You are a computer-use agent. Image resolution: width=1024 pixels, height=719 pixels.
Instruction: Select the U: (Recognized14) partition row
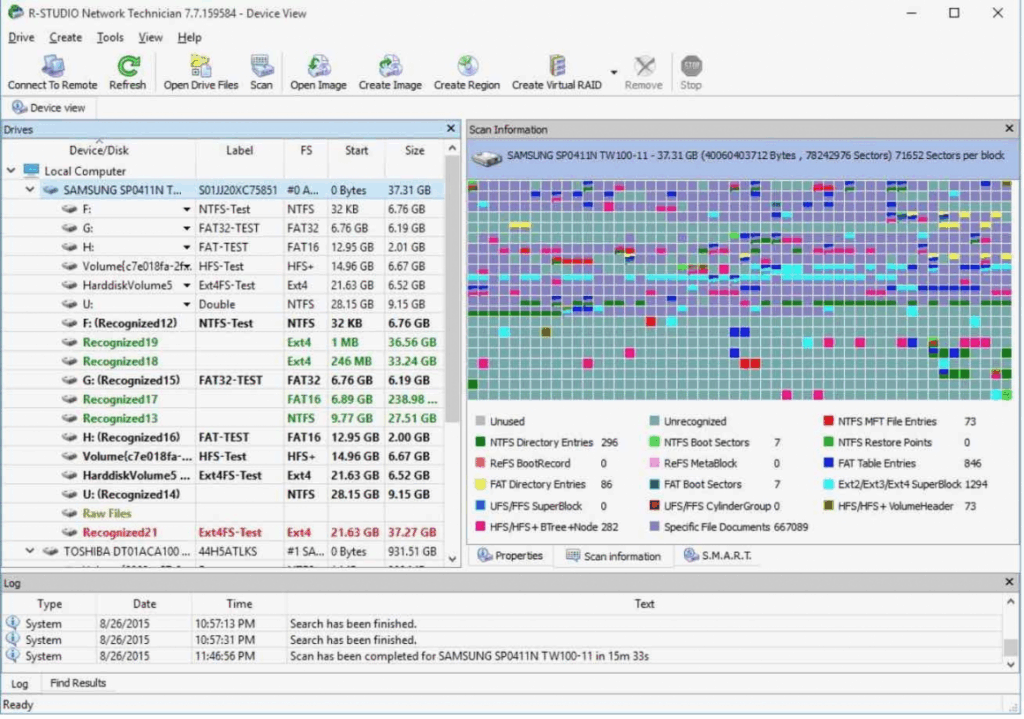point(223,494)
